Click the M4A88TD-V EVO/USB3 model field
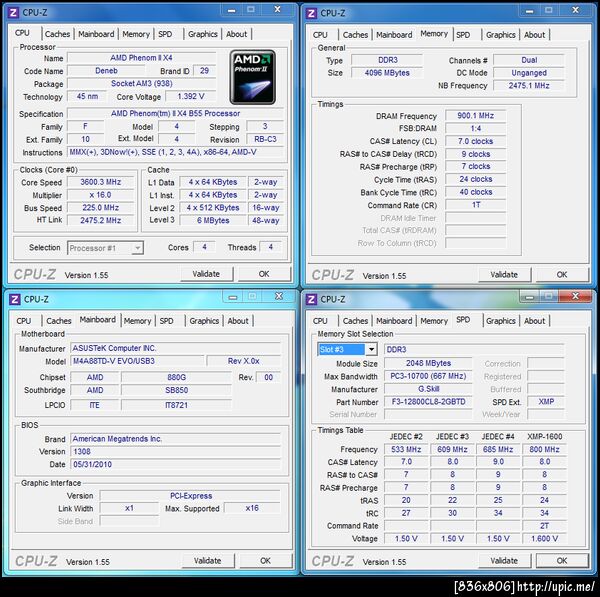600x597 pixels. coord(137,361)
